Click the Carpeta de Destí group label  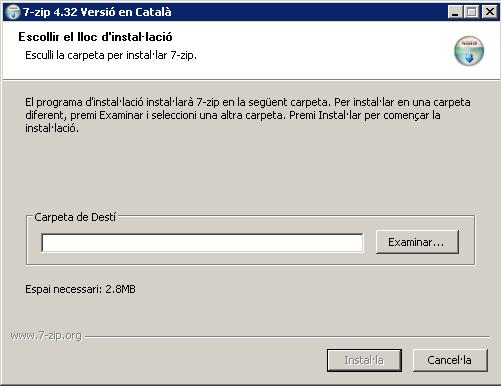pos(75,217)
